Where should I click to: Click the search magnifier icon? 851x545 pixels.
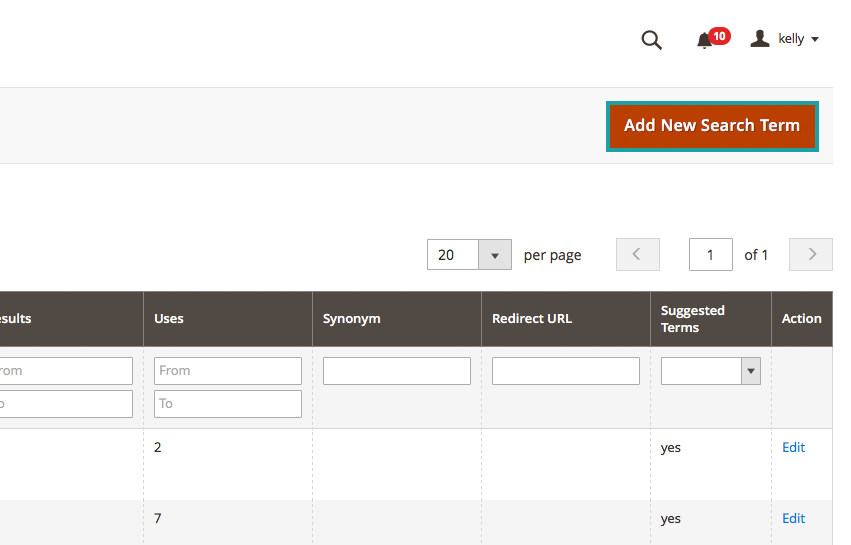[x=651, y=40]
